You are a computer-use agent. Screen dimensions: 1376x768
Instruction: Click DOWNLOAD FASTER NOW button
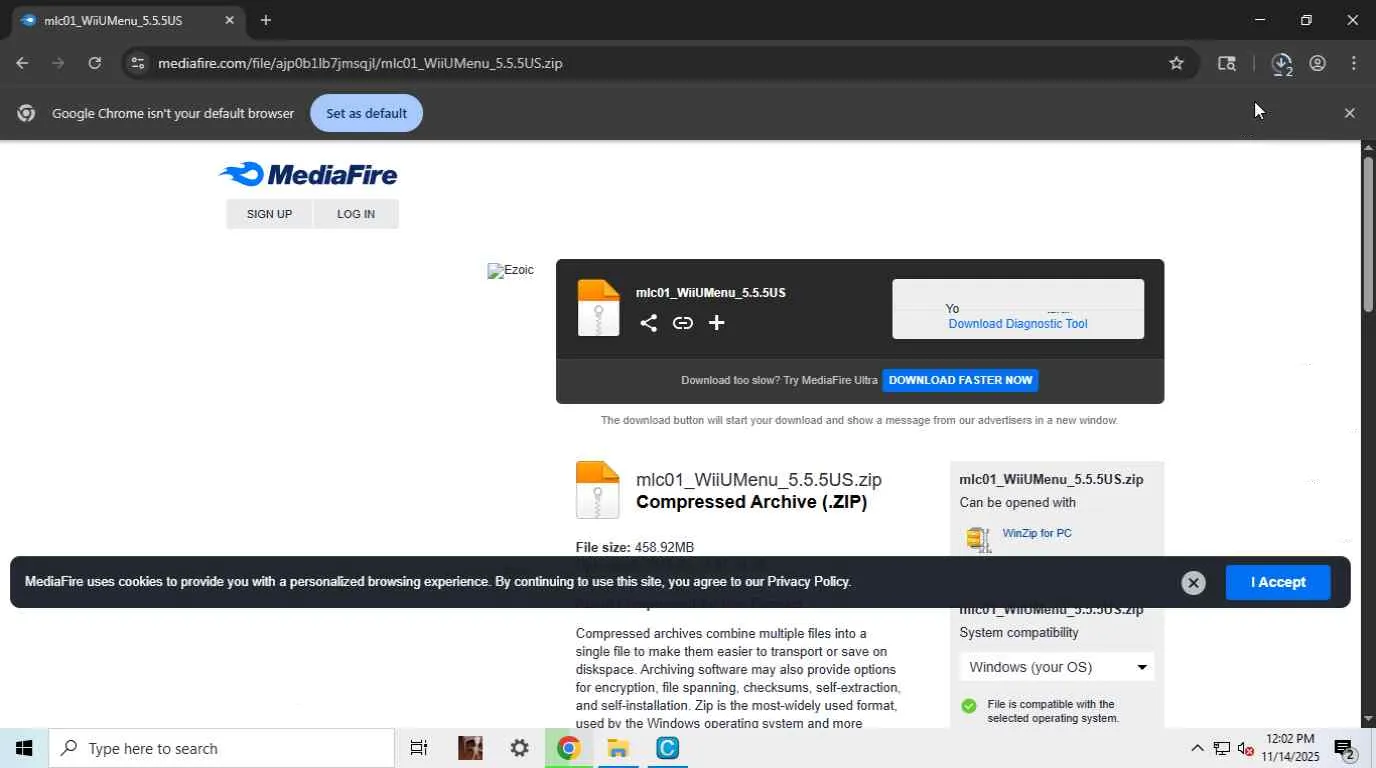(x=960, y=380)
